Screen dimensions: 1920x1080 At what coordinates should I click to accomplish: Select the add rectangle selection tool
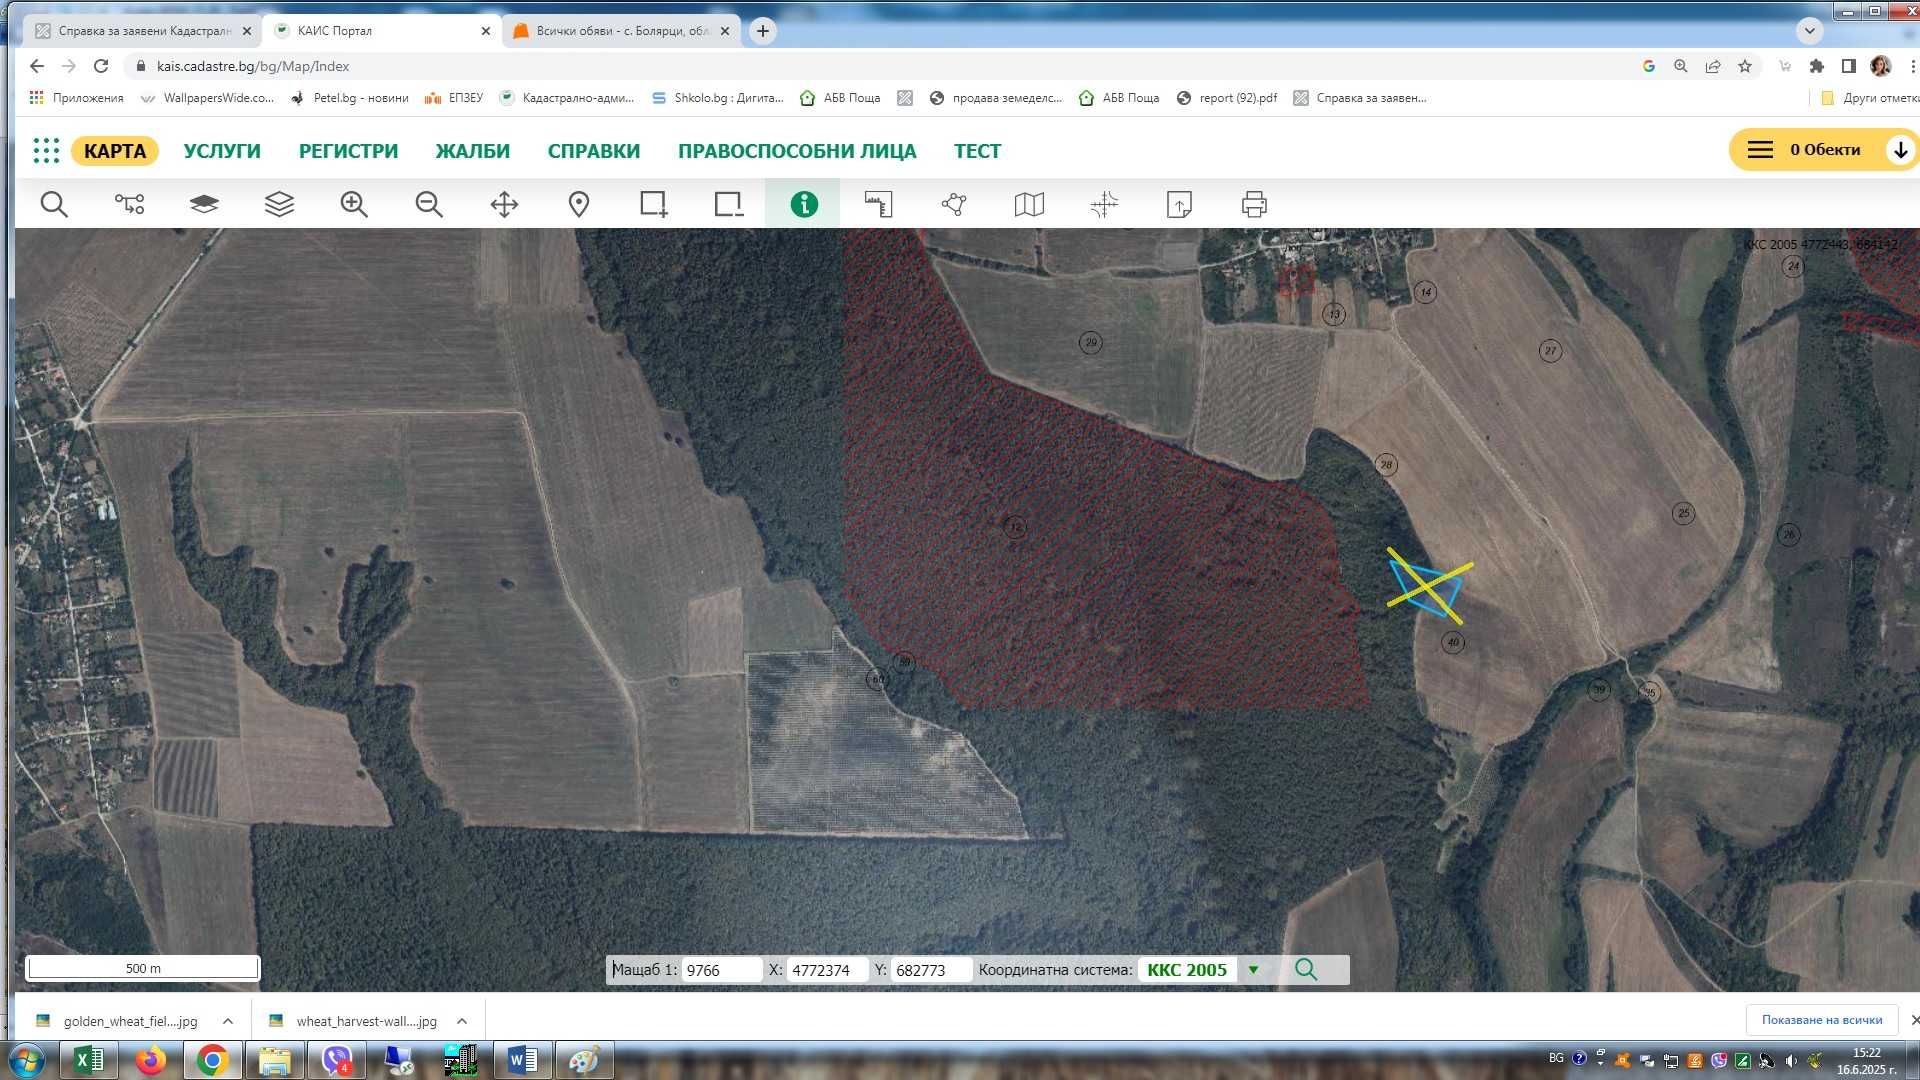654,205
